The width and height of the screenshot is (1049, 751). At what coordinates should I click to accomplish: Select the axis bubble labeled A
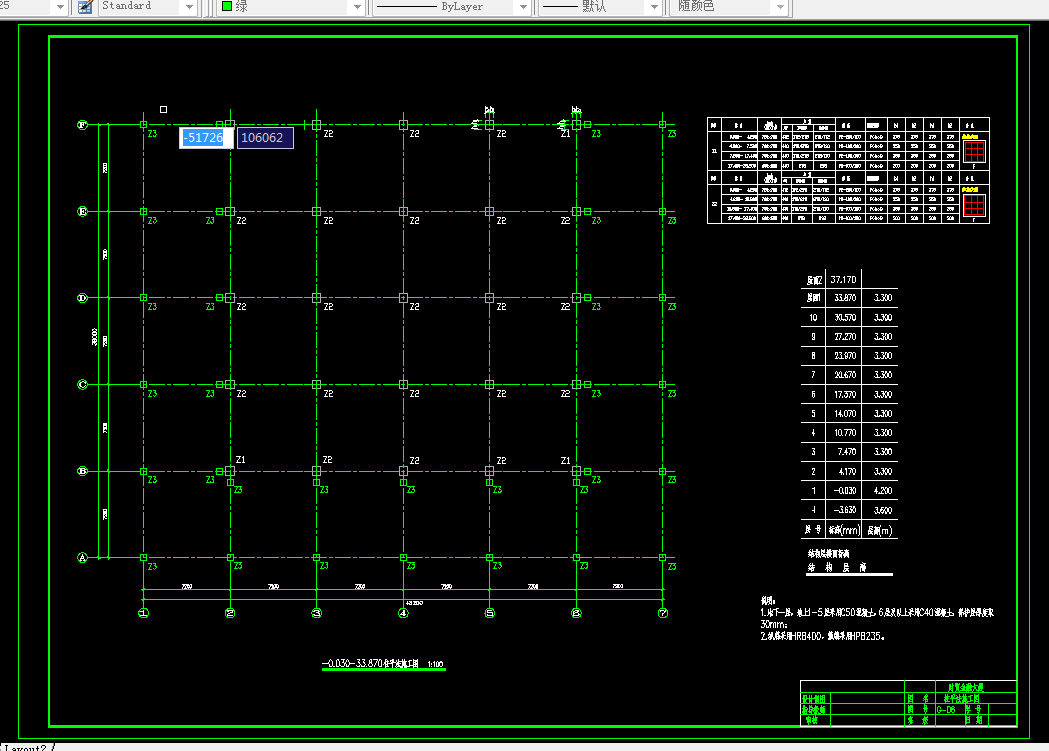point(82,558)
